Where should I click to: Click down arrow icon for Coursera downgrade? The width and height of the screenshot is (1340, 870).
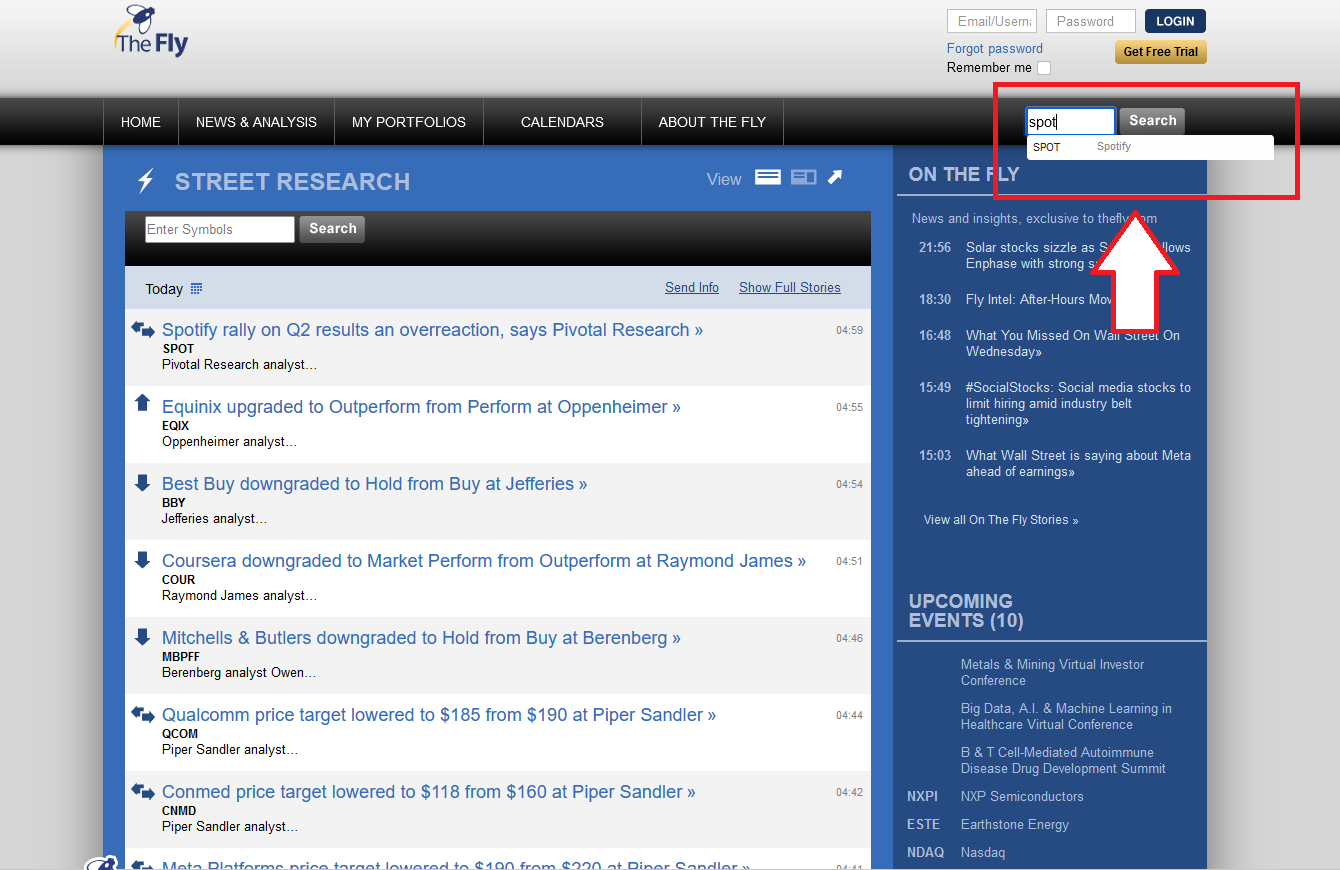tap(142, 560)
